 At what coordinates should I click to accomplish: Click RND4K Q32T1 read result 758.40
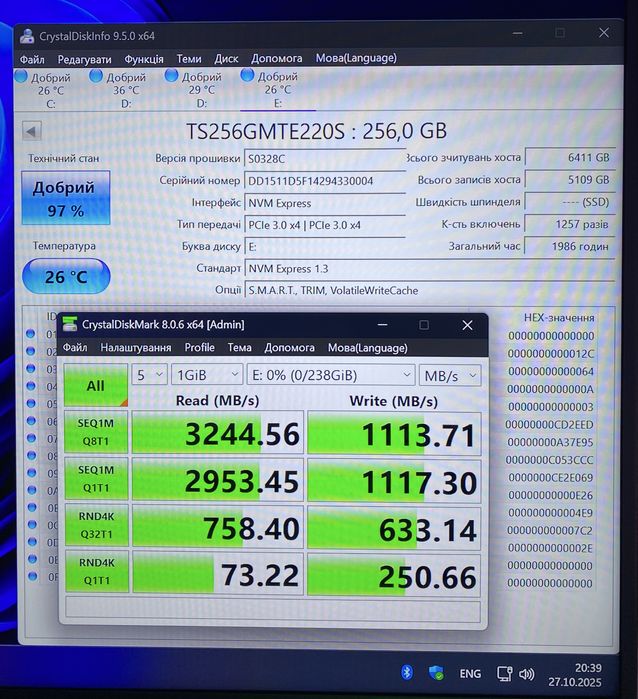click(x=218, y=527)
